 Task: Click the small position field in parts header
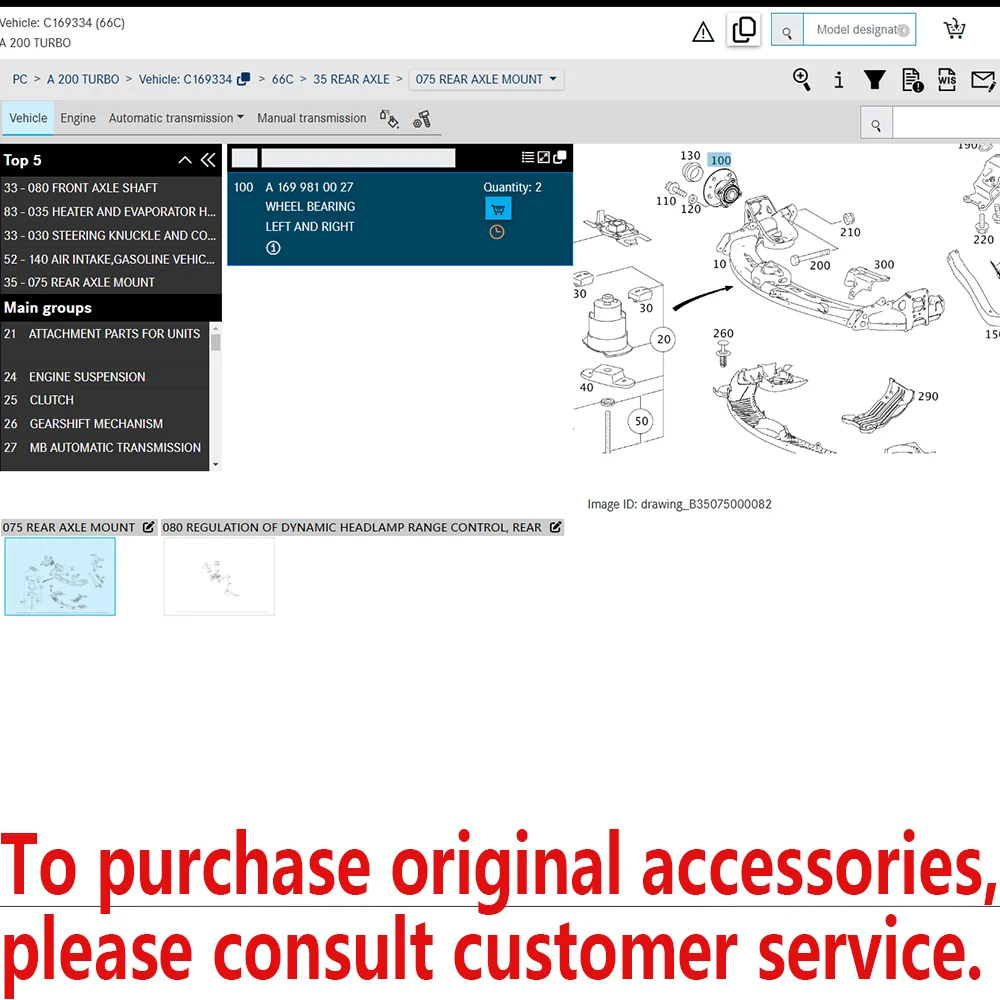[x=244, y=158]
